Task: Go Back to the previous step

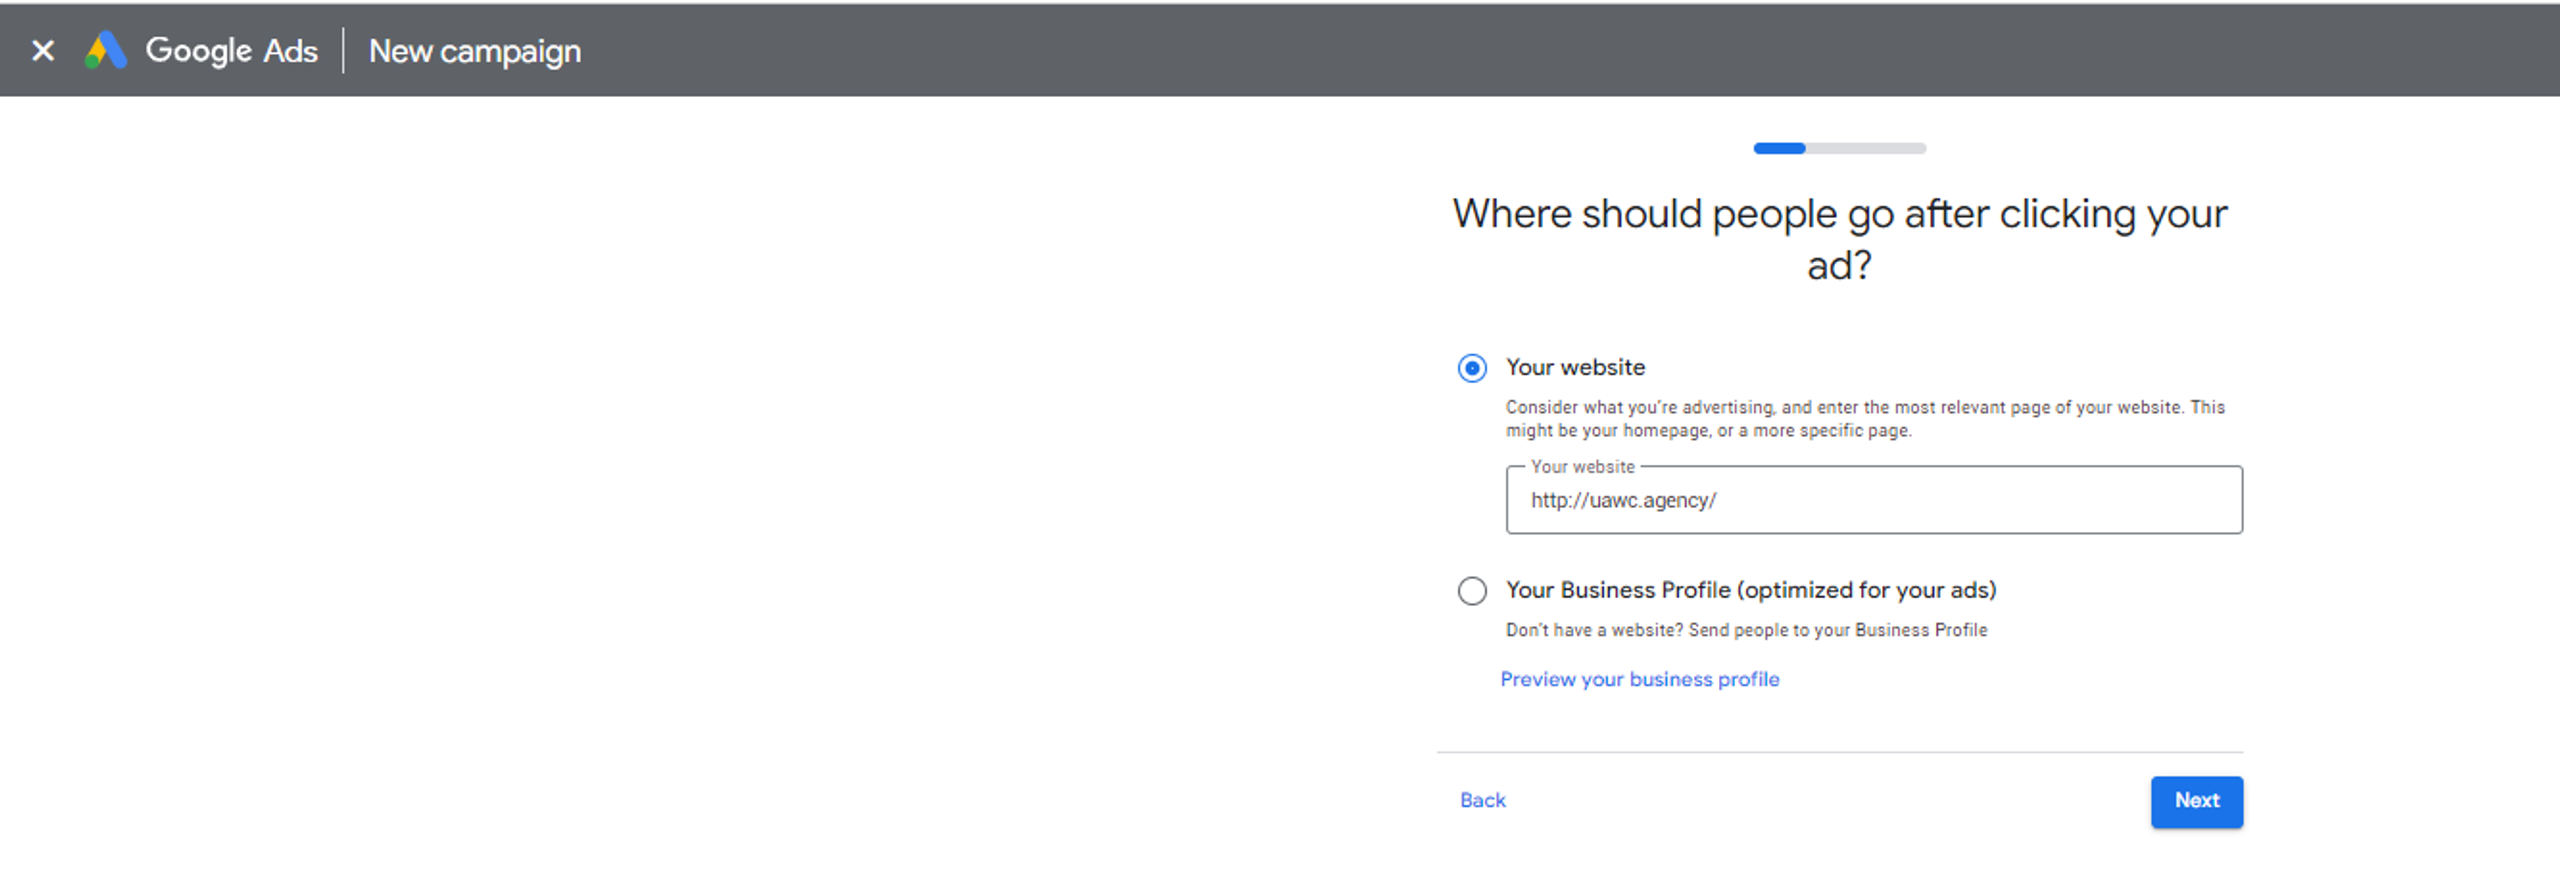Action: (x=1482, y=800)
